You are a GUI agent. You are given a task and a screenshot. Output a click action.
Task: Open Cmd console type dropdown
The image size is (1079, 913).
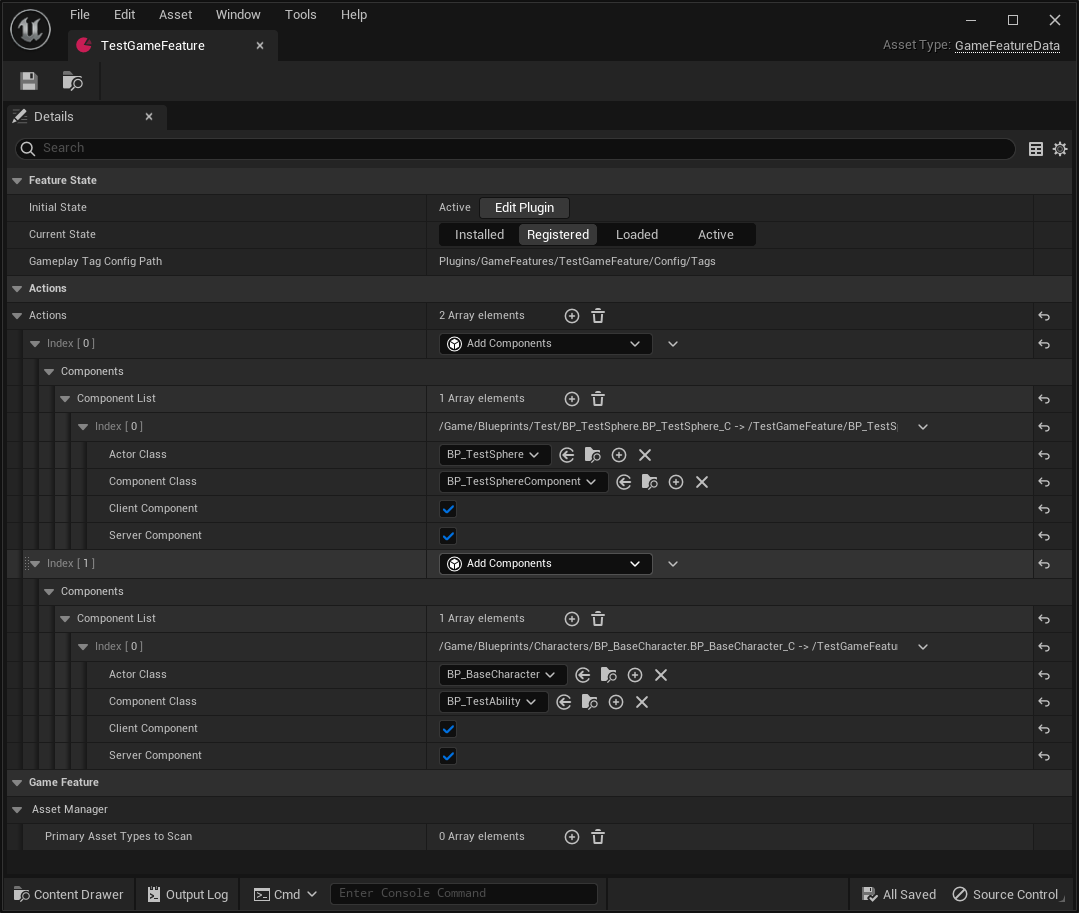[x=285, y=894]
